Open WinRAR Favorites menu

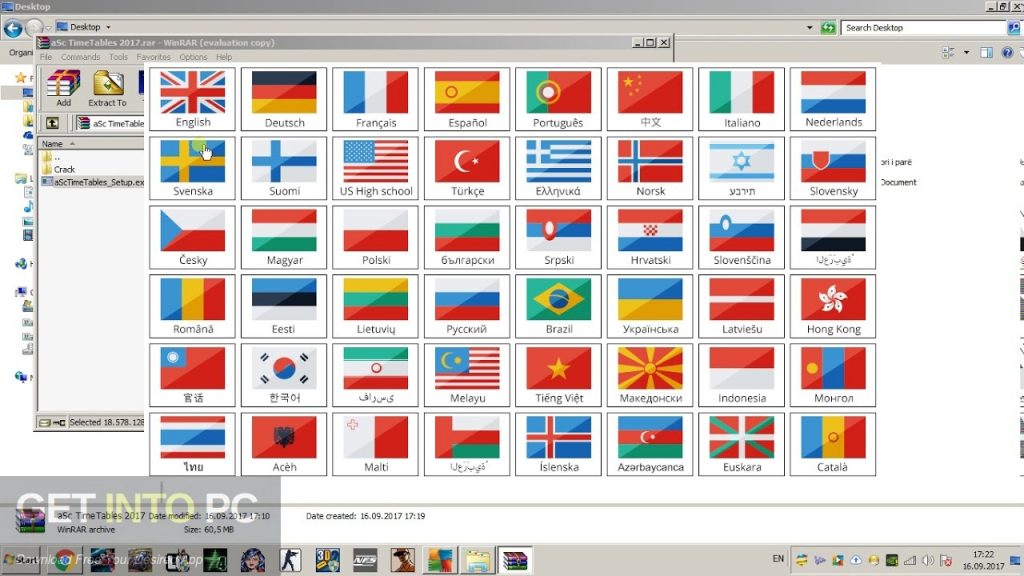153,57
